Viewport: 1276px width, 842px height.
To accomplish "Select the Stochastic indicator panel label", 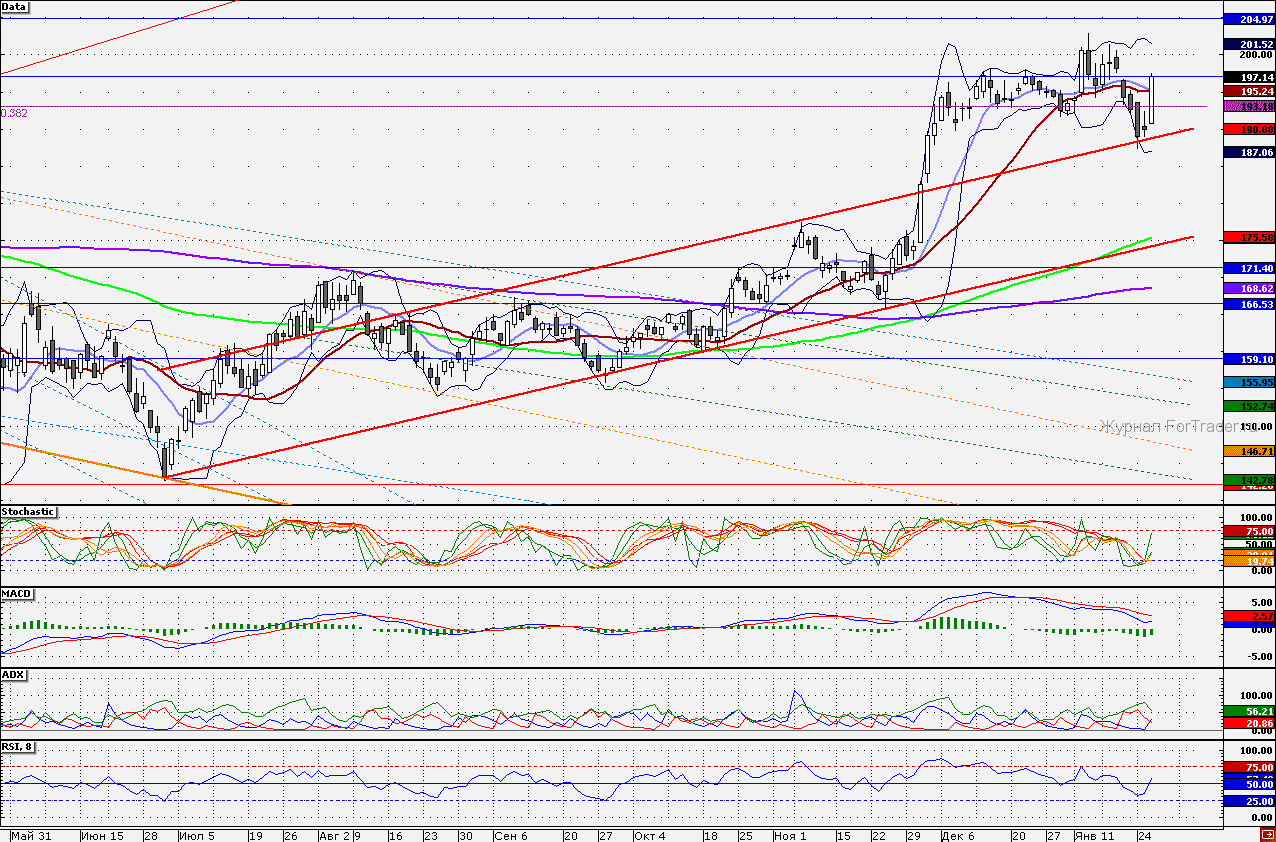I will point(26,512).
